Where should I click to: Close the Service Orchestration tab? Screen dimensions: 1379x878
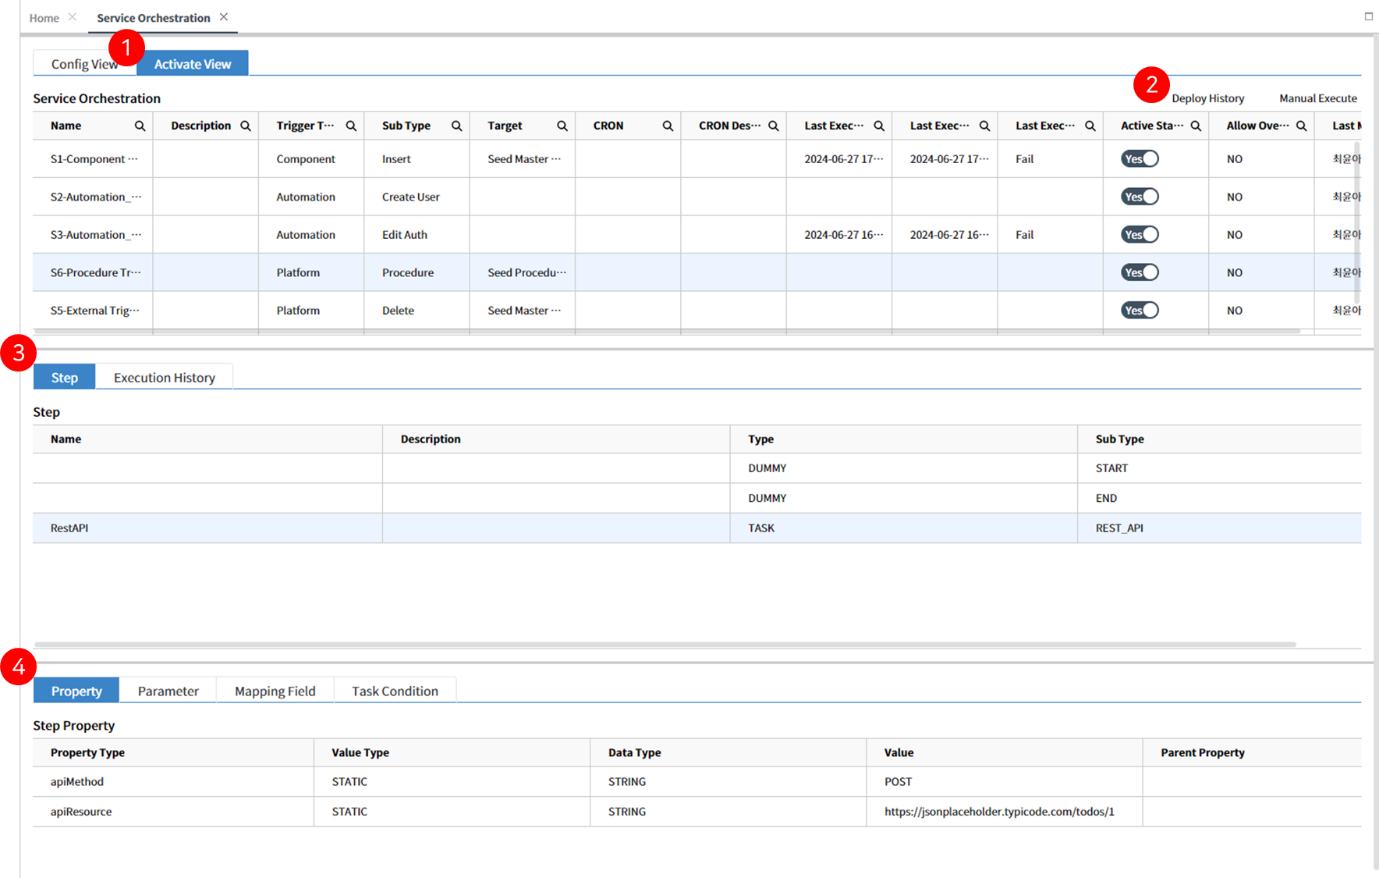pyautogui.click(x=224, y=17)
